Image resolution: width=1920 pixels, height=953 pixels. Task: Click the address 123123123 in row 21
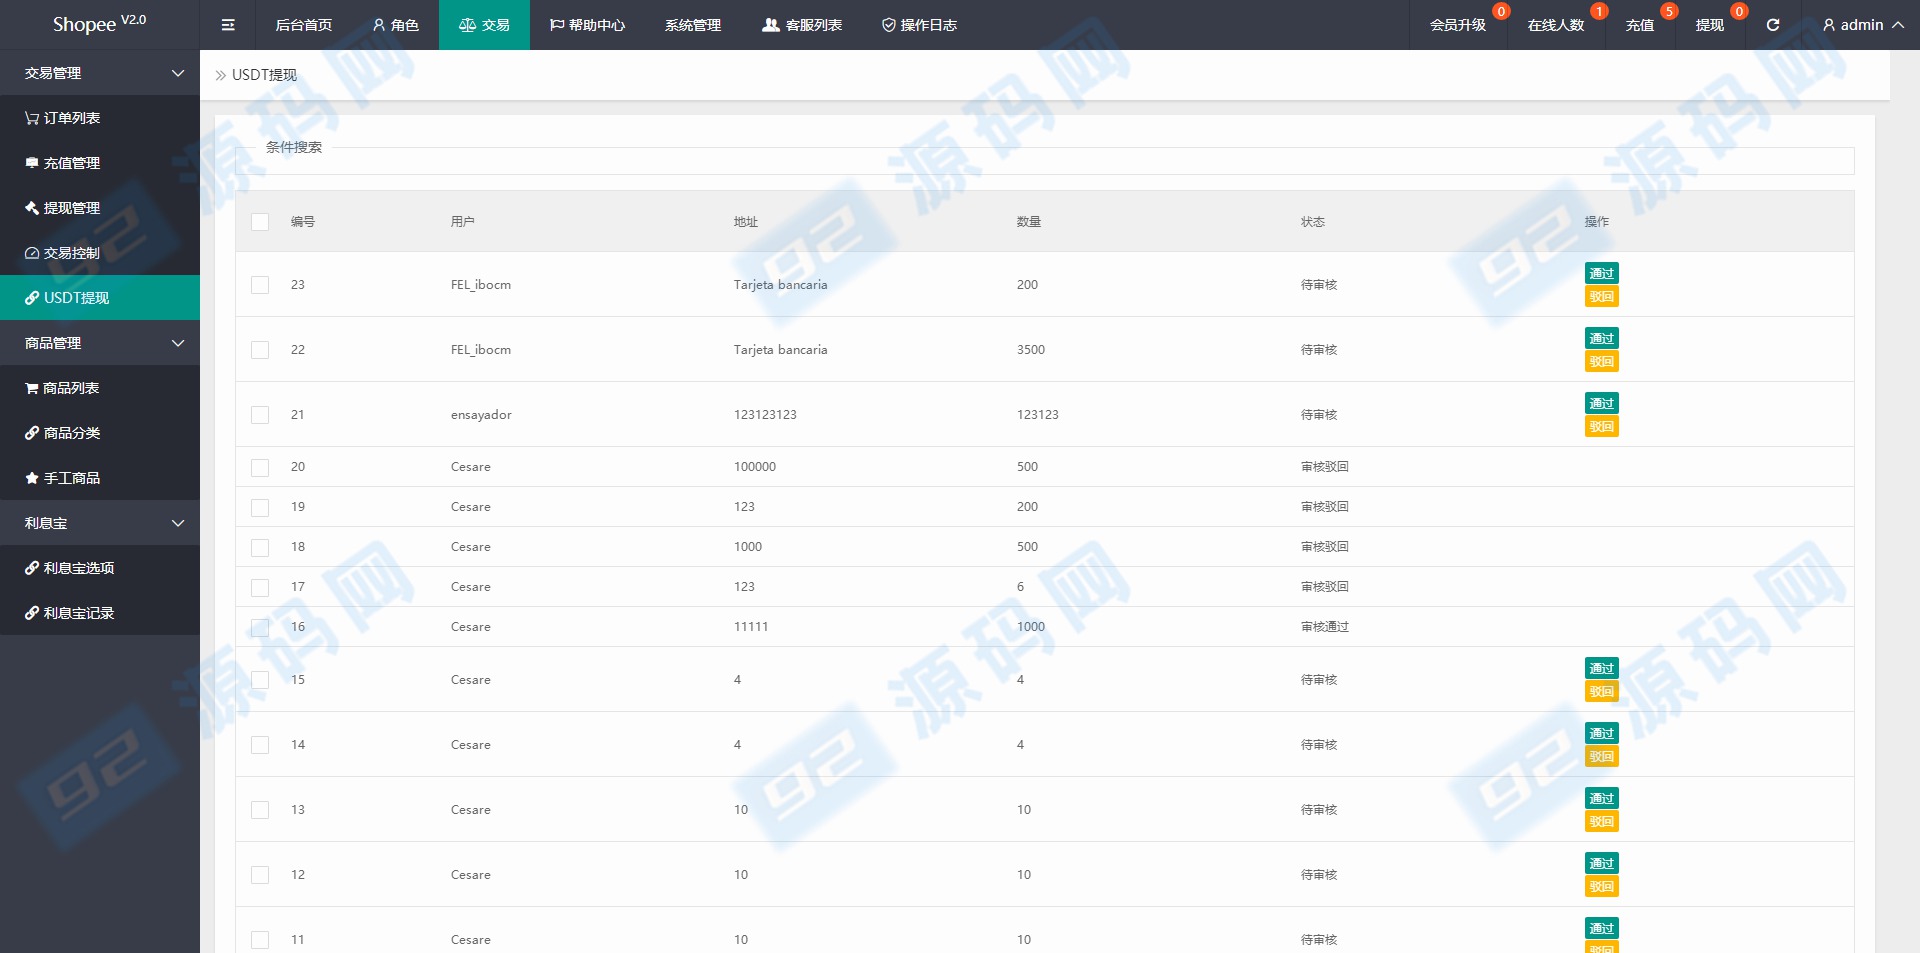765,415
